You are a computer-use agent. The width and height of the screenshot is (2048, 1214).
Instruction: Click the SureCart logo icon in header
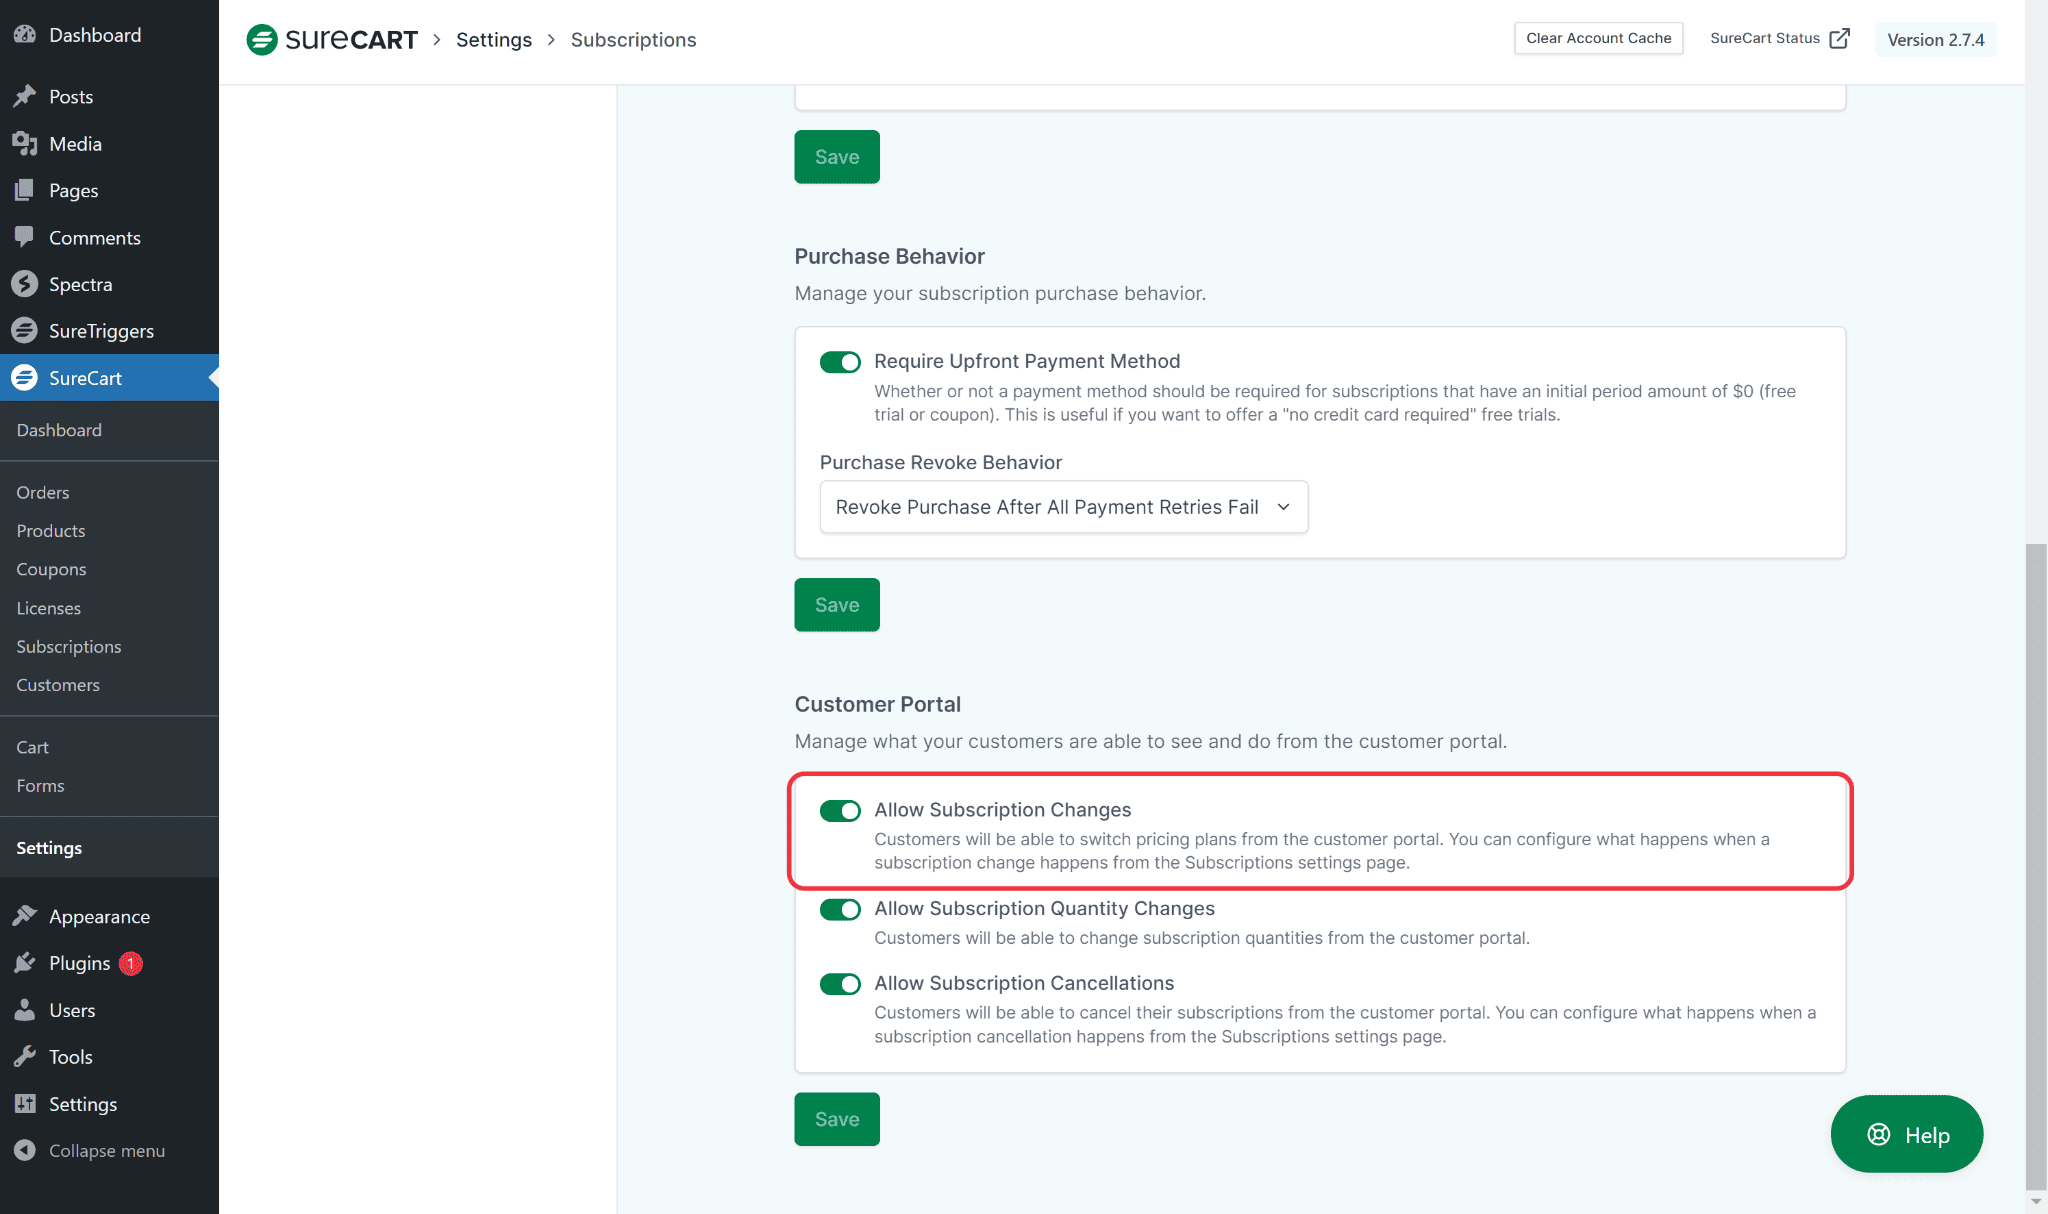click(262, 40)
